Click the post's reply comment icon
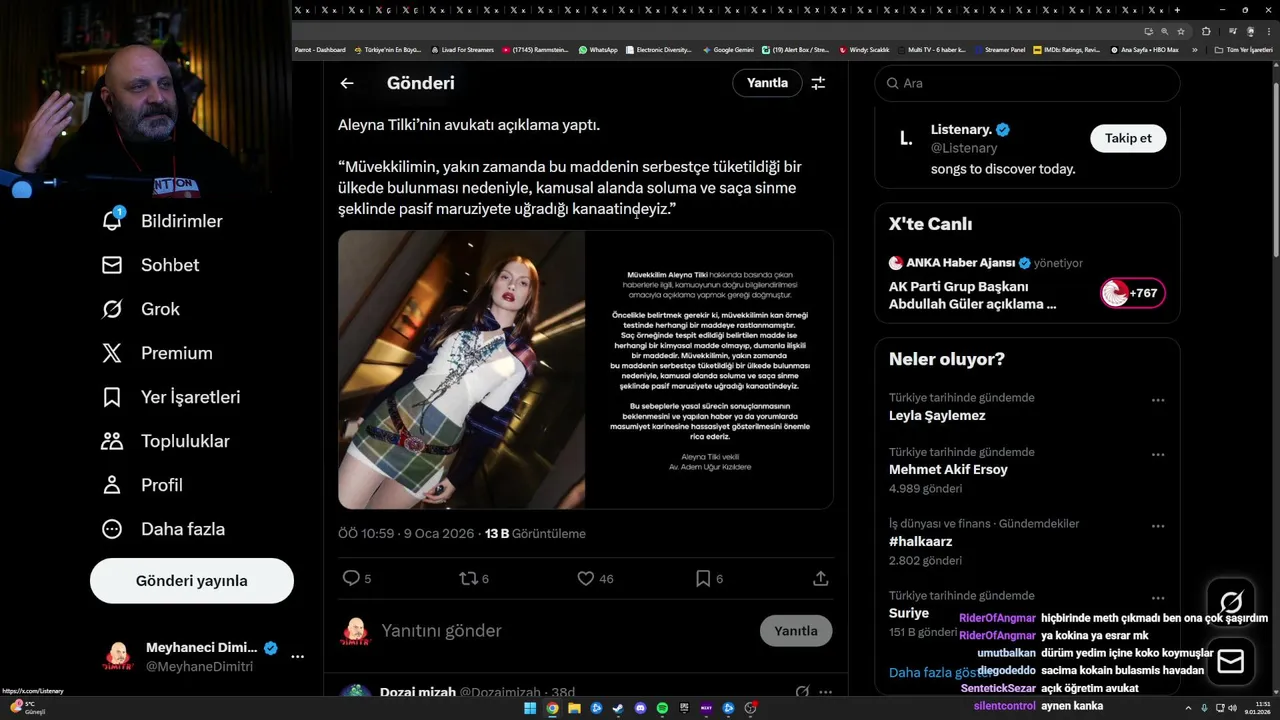 pos(351,578)
